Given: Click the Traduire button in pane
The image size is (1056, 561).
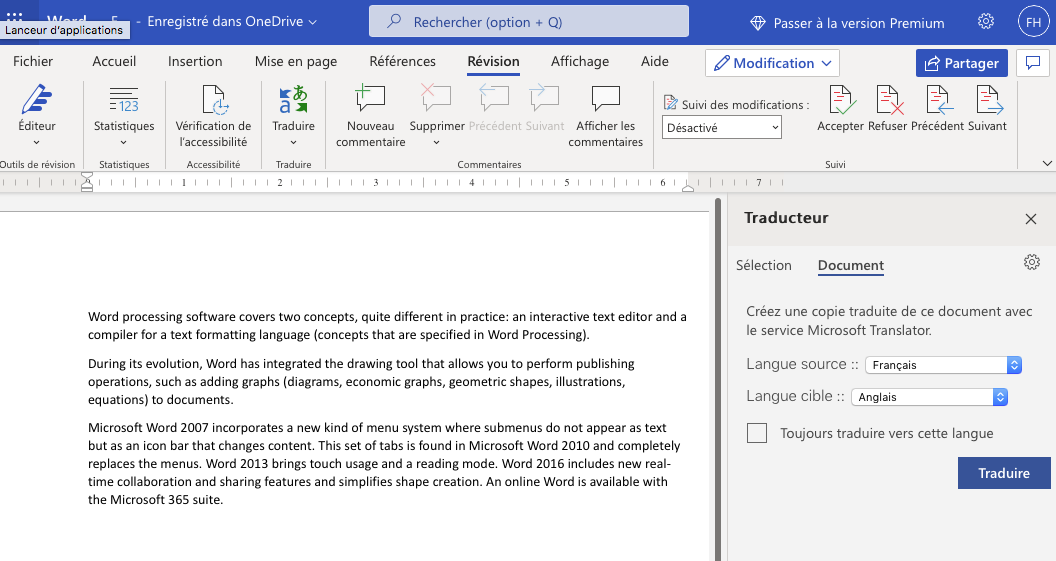Looking at the screenshot, I should [x=1004, y=473].
